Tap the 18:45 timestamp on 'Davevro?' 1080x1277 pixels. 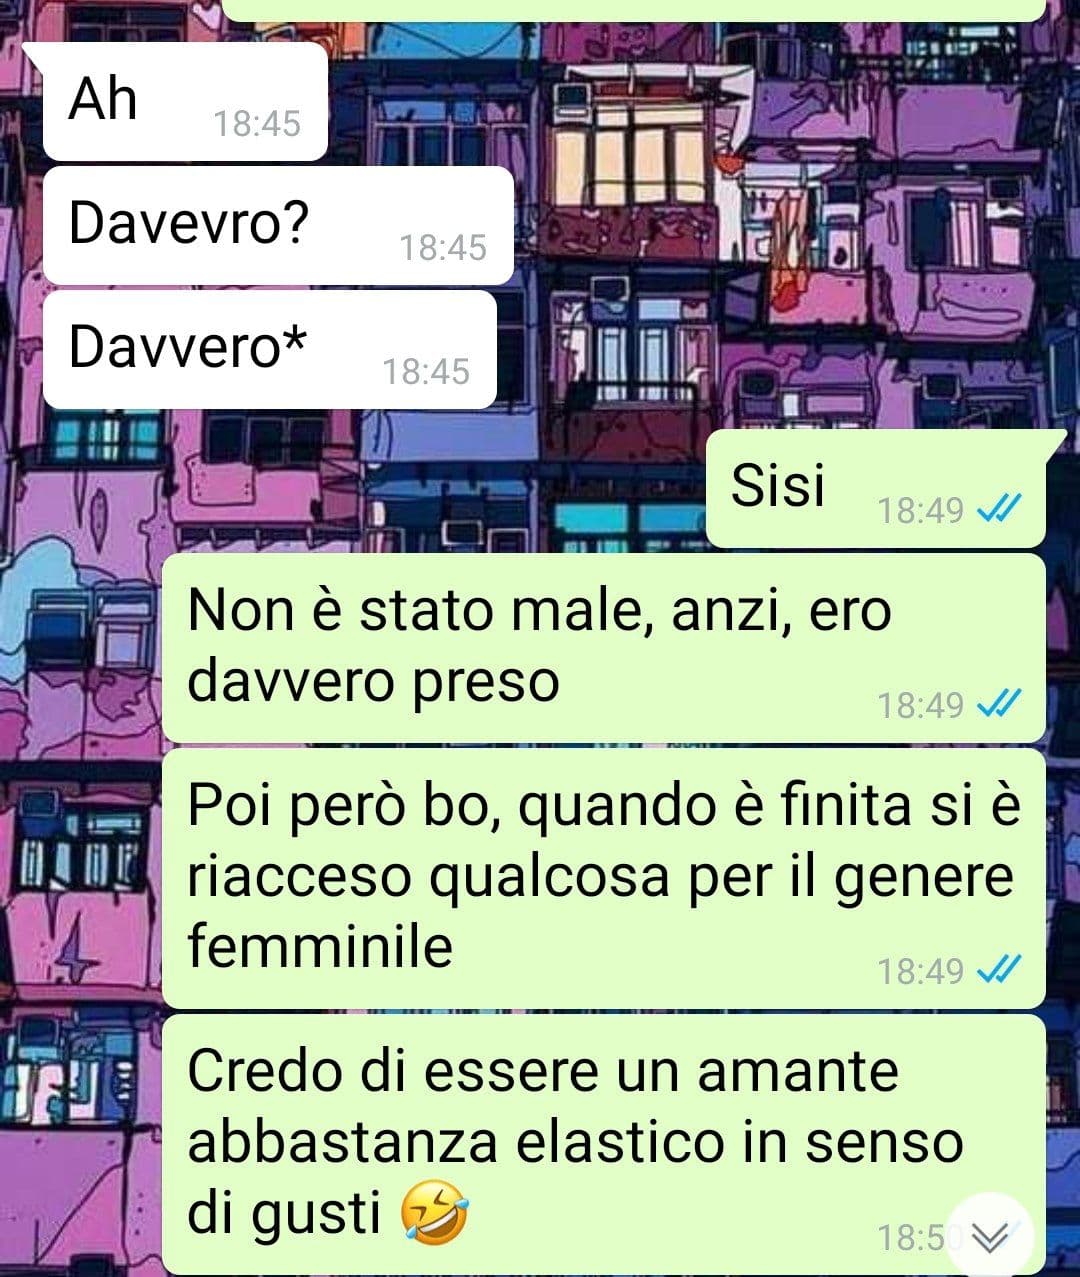pyautogui.click(x=443, y=248)
